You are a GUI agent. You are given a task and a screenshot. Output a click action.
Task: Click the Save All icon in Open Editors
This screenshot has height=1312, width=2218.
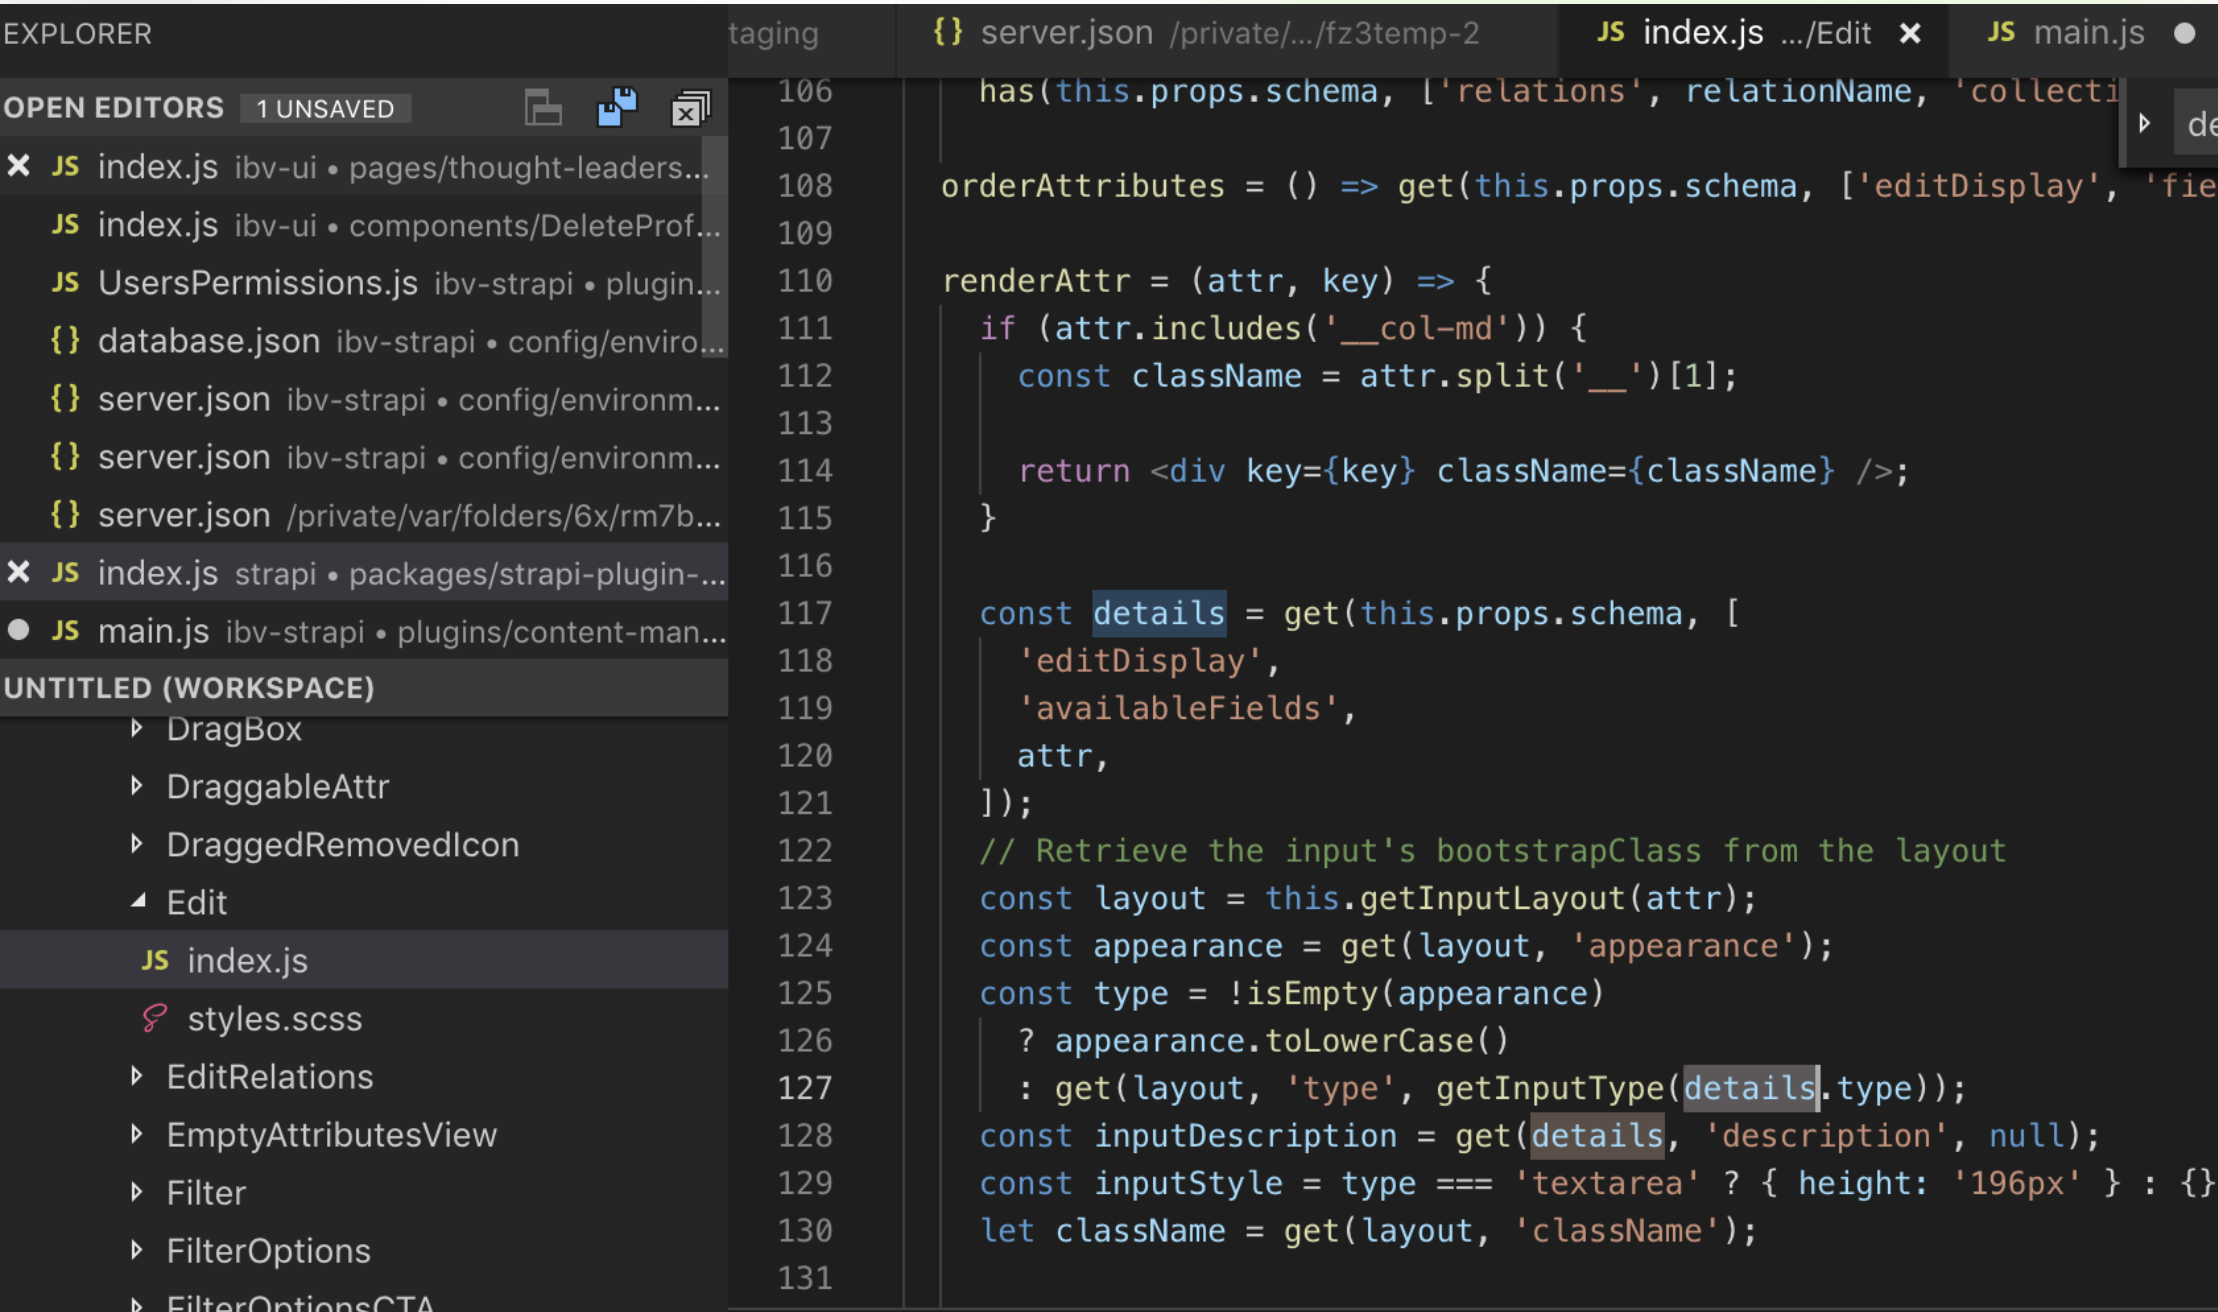[x=617, y=107]
